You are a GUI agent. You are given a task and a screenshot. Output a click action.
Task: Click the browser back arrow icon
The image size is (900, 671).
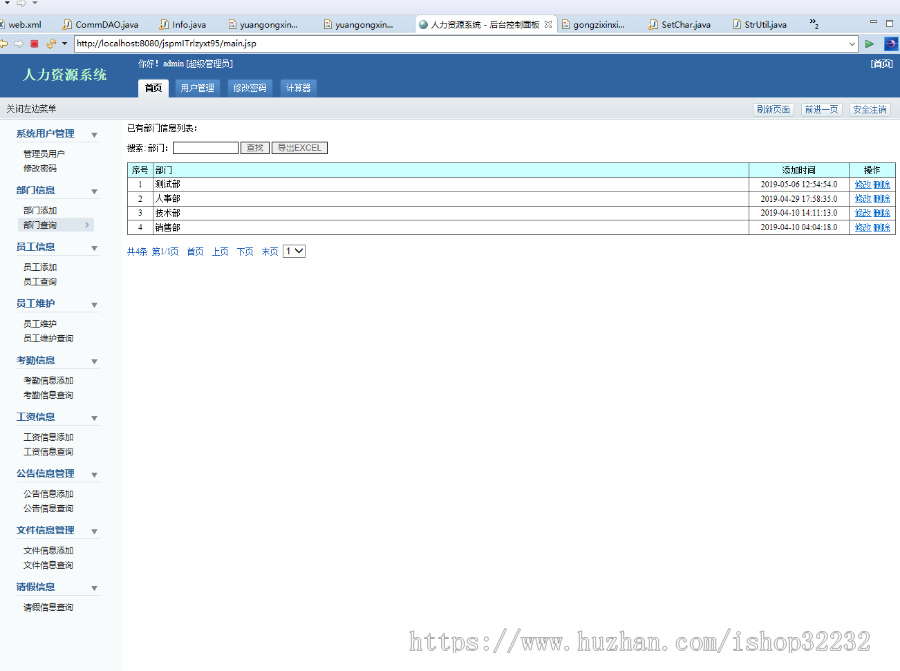click(3, 44)
